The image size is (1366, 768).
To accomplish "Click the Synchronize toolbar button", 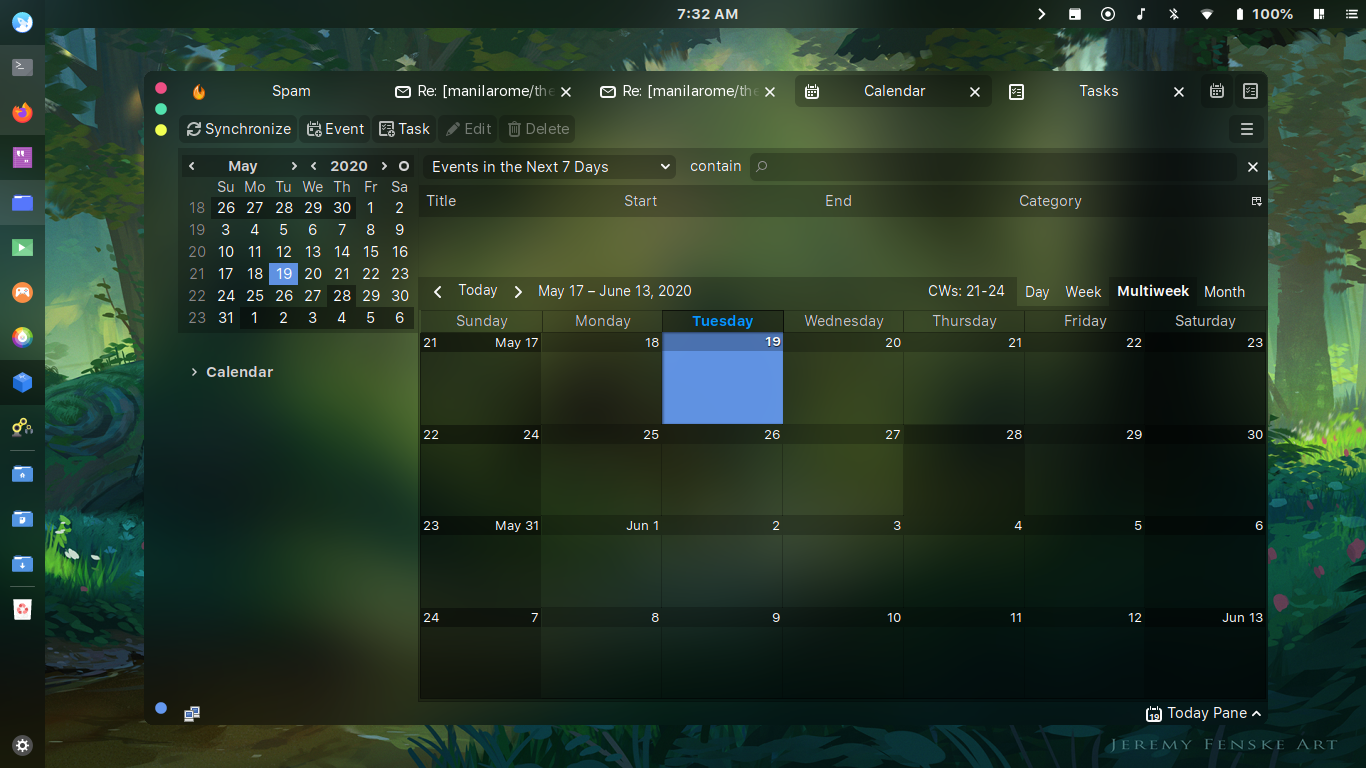I will (239, 129).
